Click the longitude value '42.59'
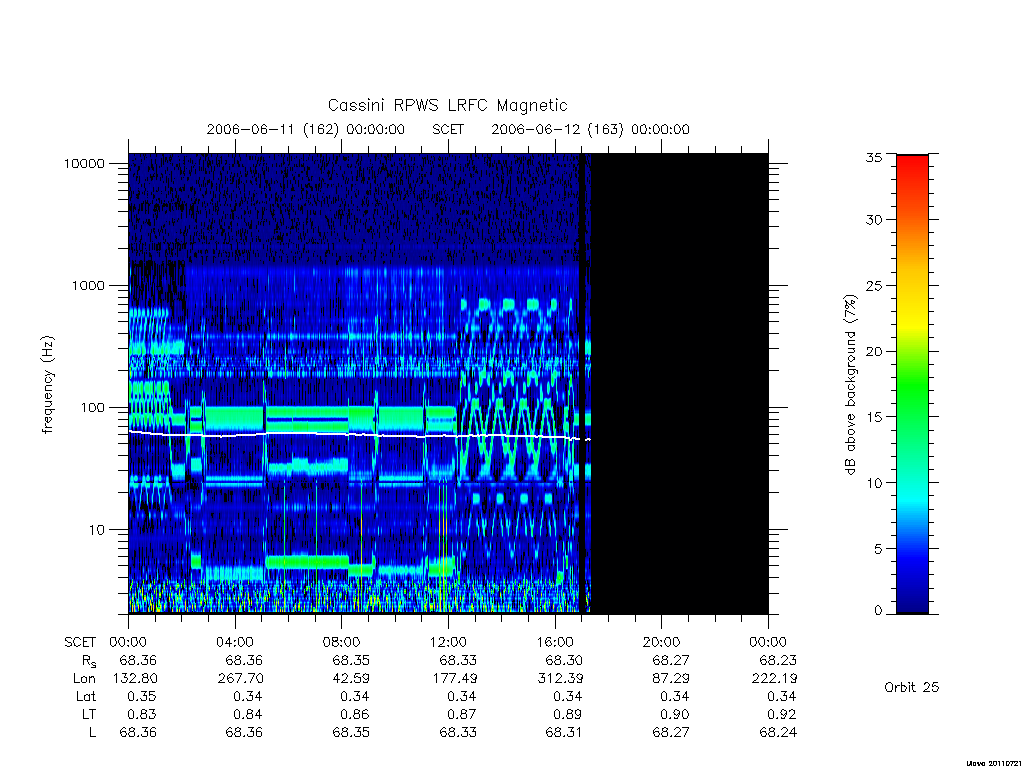The image size is (1024, 768). pyautogui.click(x=351, y=679)
